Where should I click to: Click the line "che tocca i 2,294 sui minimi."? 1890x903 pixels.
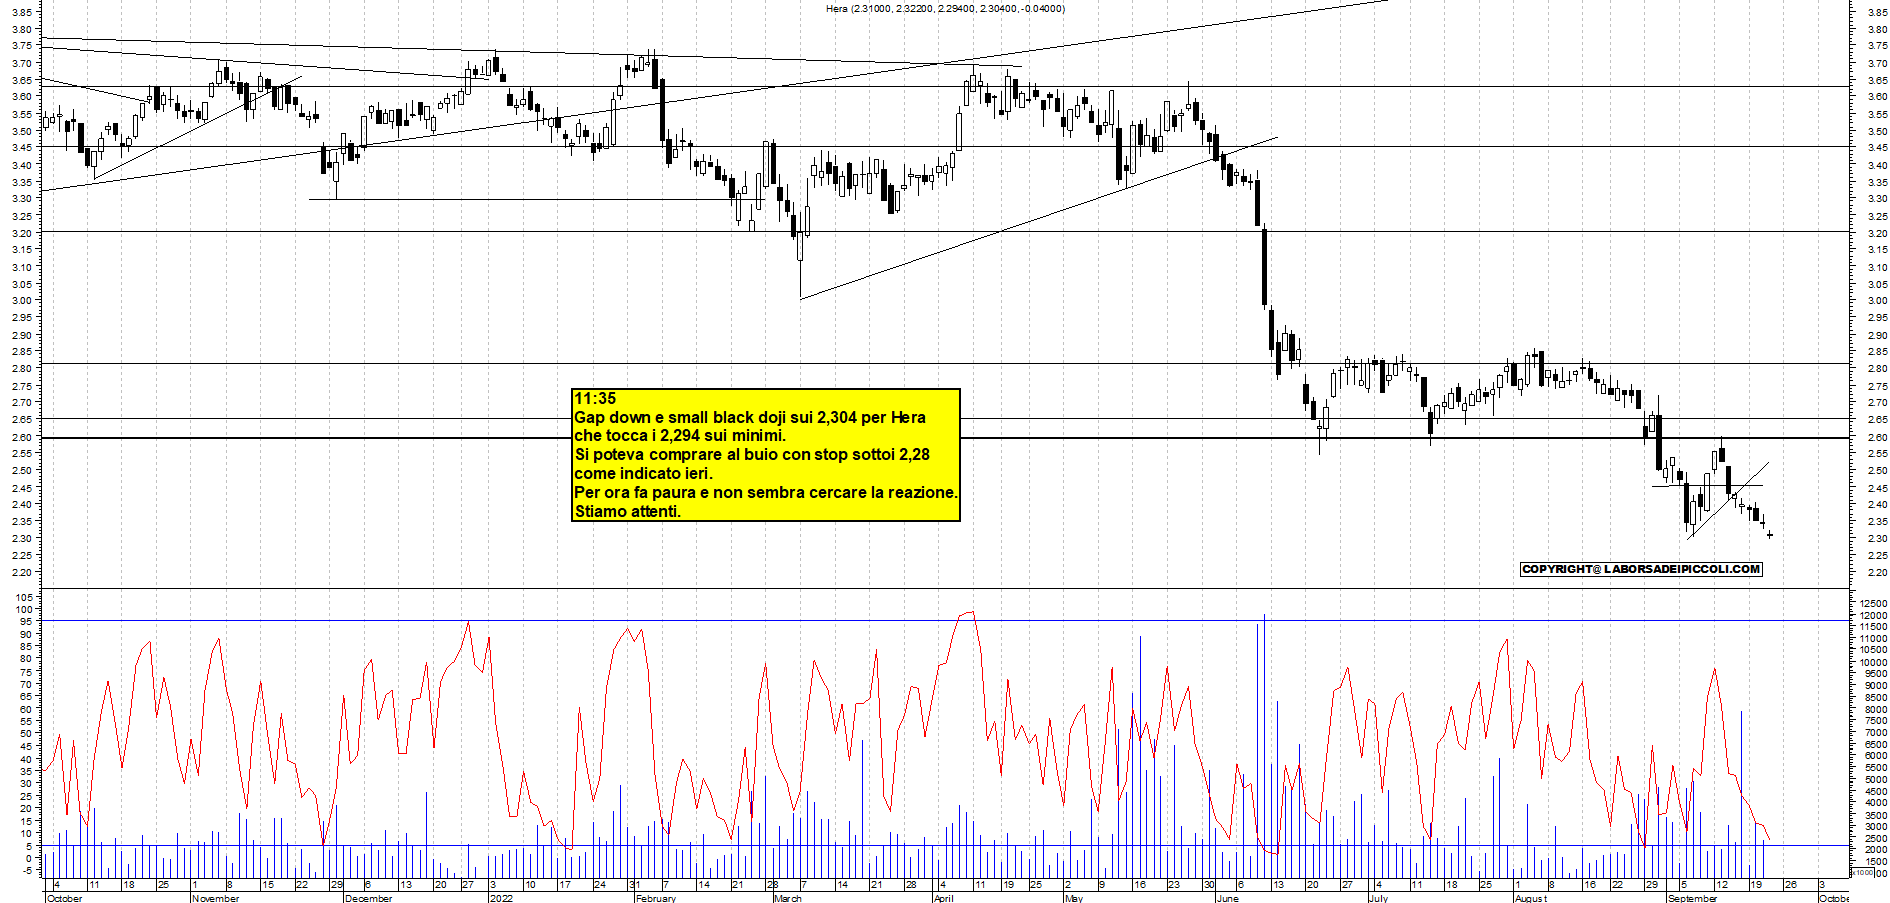pos(680,435)
